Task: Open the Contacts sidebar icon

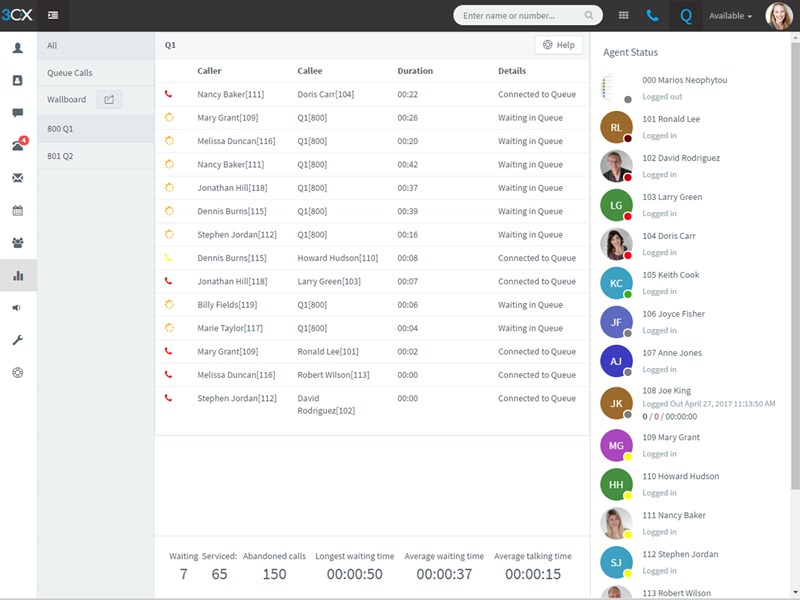Action: (18, 80)
